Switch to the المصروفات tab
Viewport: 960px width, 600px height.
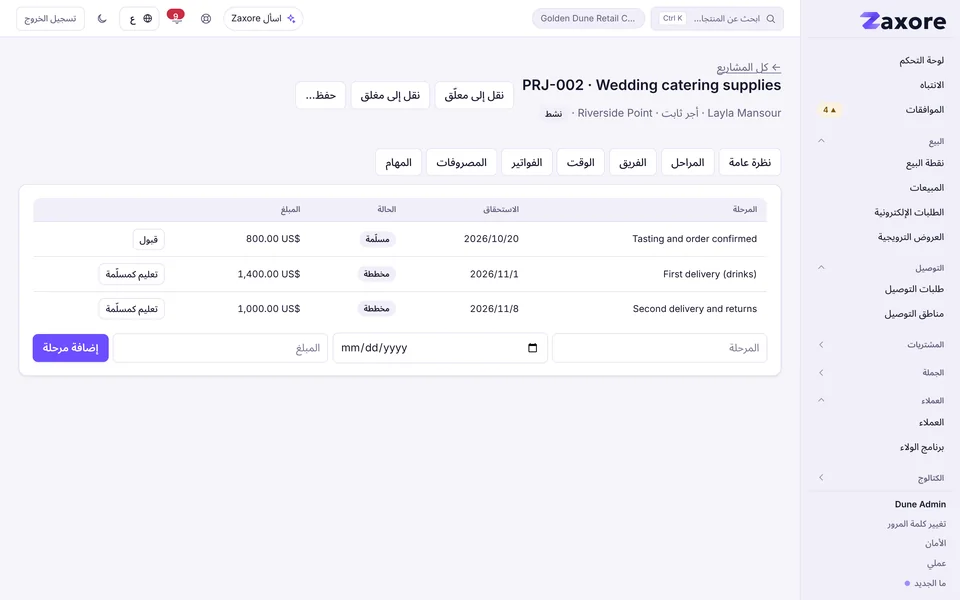(x=461, y=162)
